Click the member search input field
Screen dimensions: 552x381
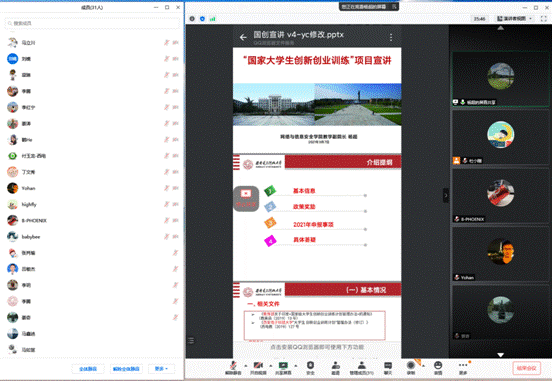coord(92,23)
